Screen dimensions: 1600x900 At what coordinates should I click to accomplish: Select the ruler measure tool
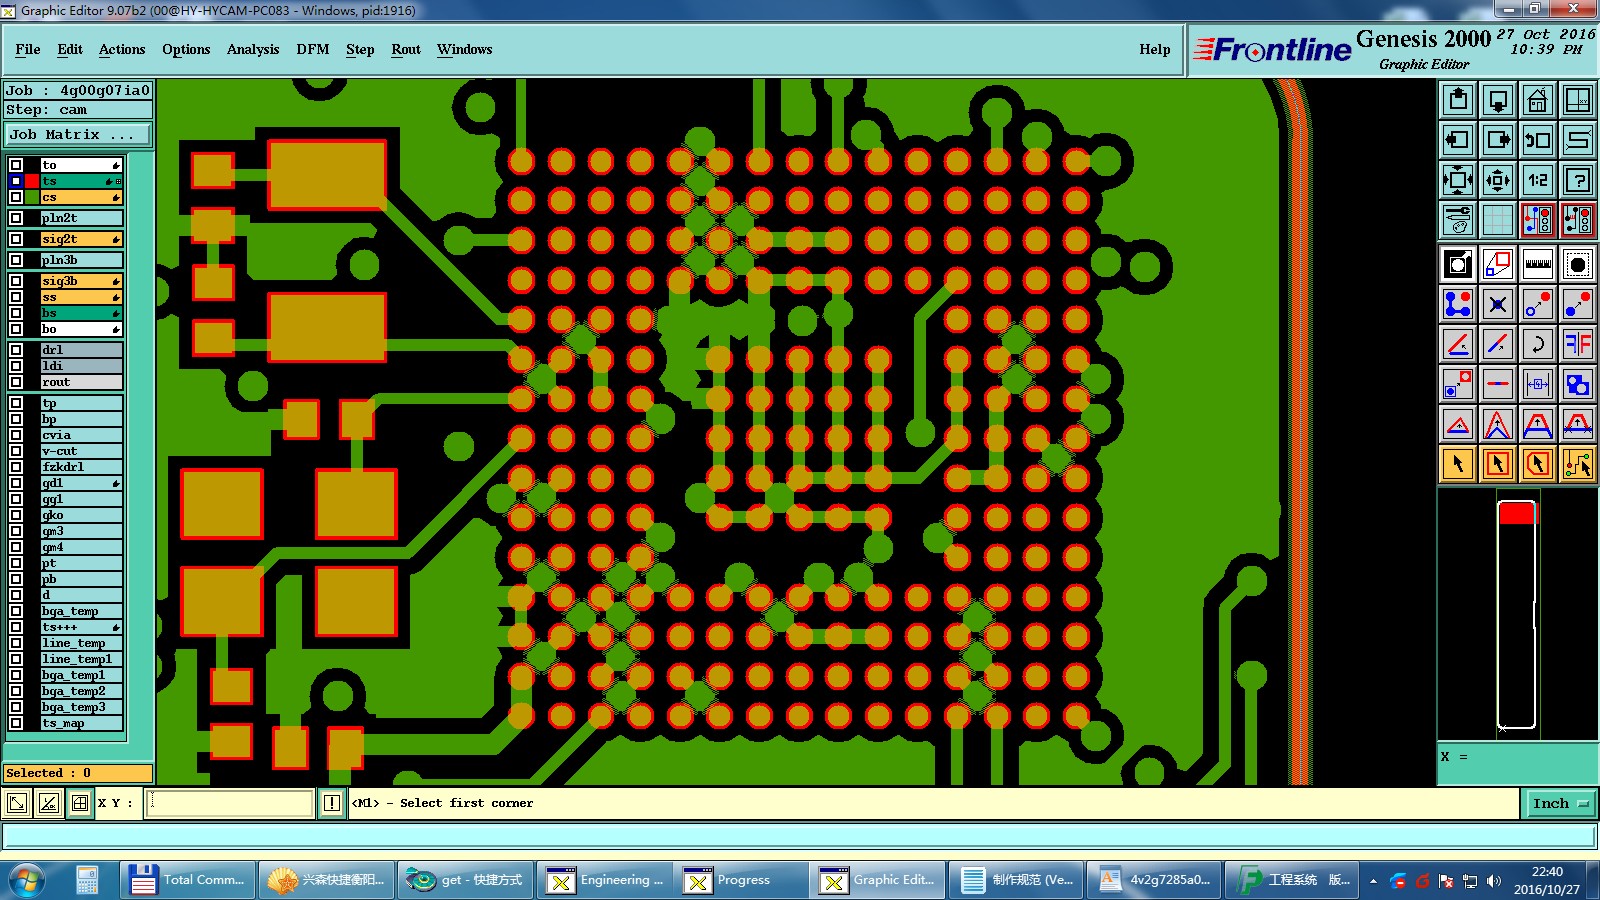pyautogui.click(x=1538, y=264)
